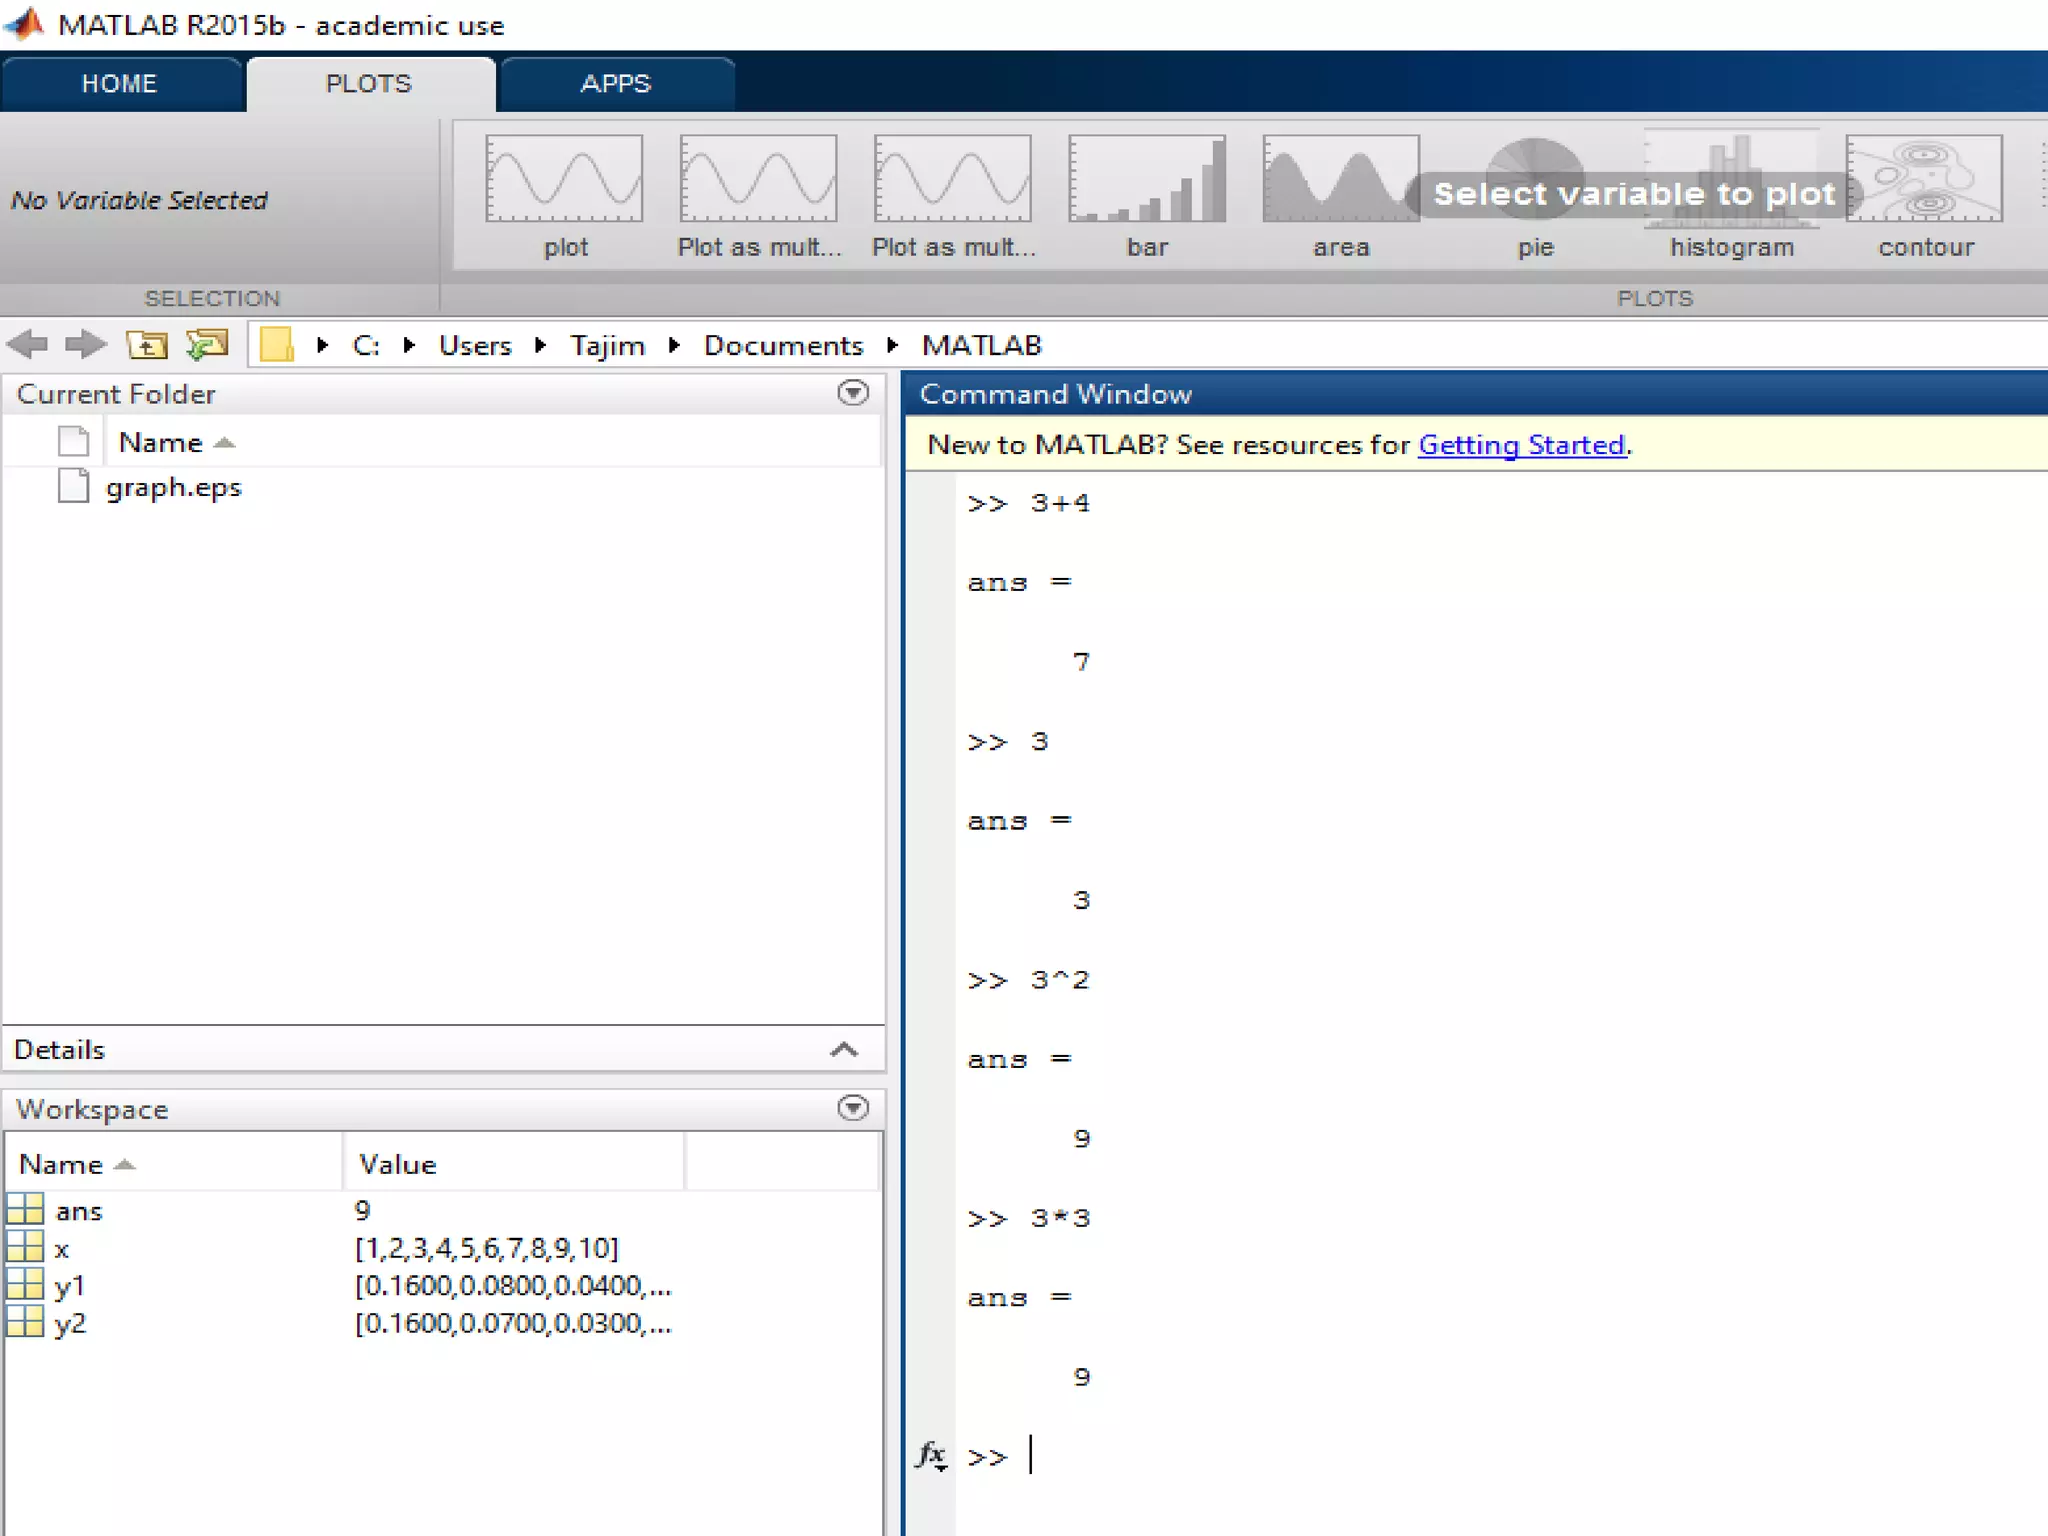Choose the second 'Plot as mult...' icon

[952, 179]
